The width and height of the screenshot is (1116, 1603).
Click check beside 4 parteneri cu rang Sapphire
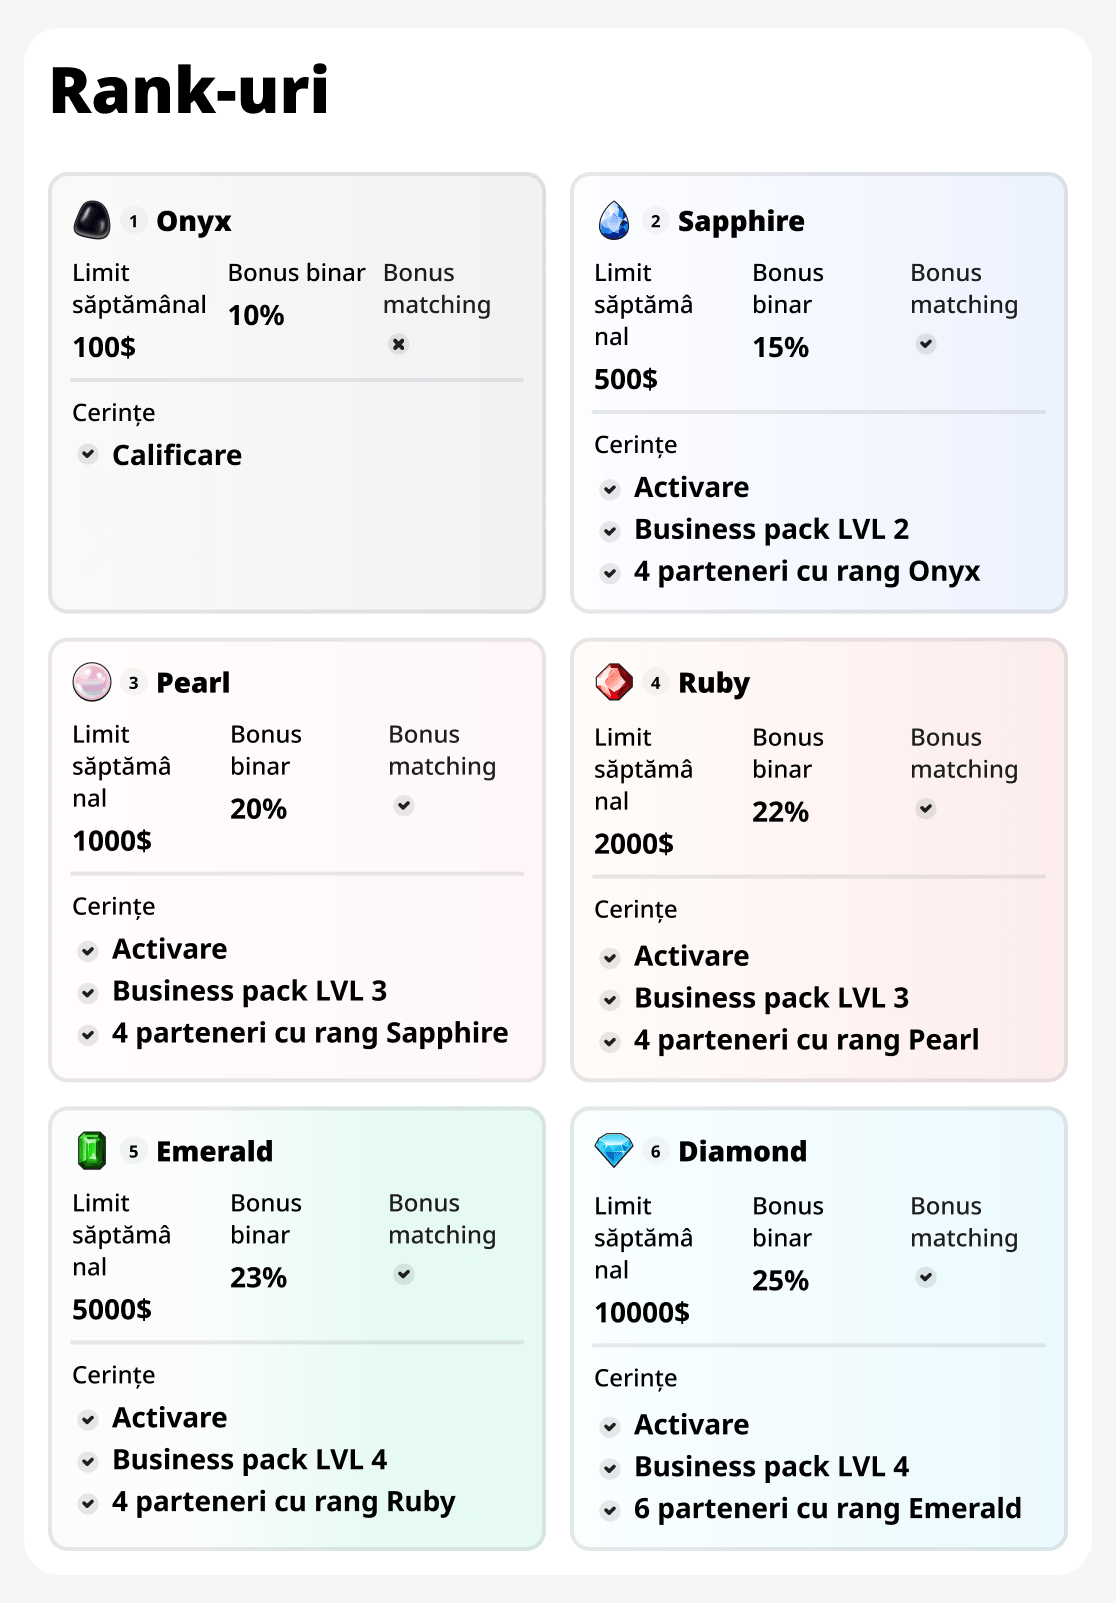tap(88, 1035)
